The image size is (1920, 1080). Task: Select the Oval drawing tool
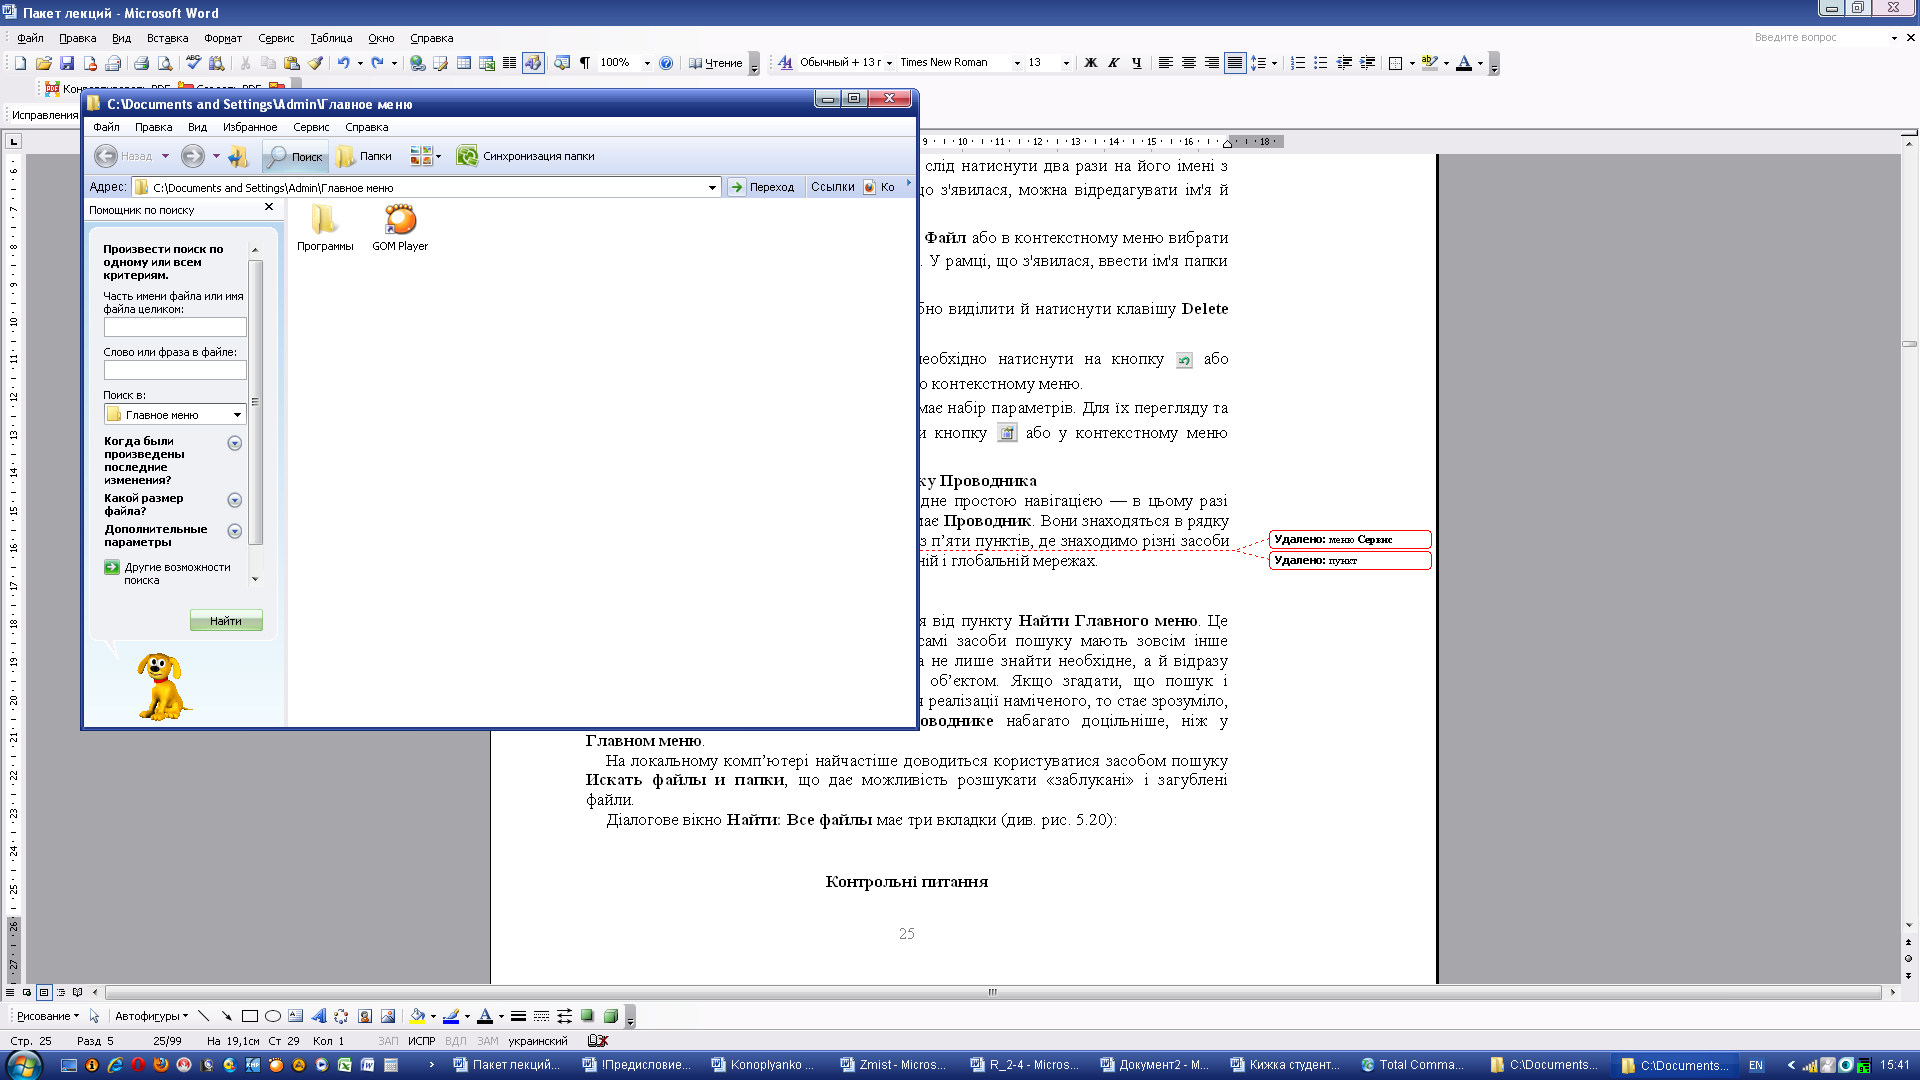pos(272,1016)
